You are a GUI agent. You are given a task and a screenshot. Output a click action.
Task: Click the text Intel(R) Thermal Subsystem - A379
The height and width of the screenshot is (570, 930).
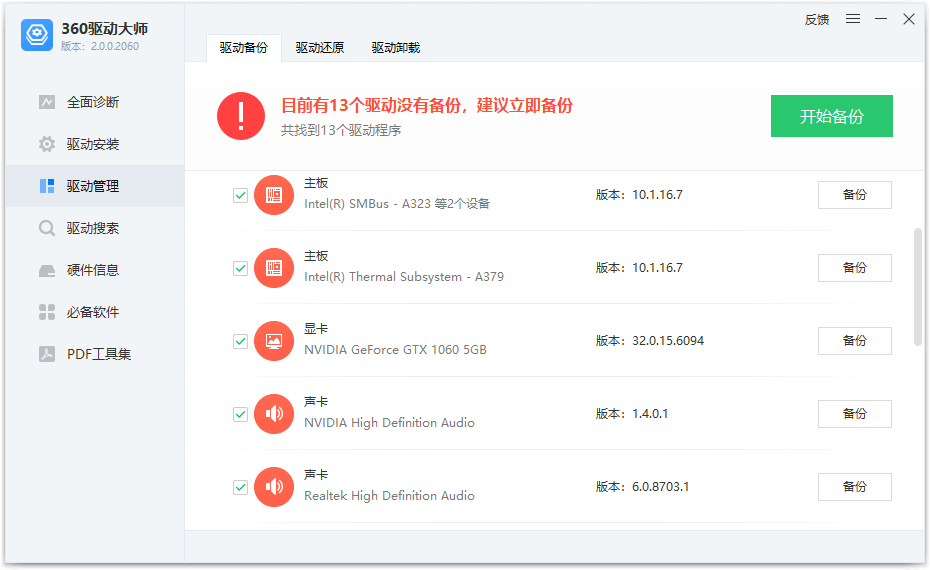tap(404, 277)
